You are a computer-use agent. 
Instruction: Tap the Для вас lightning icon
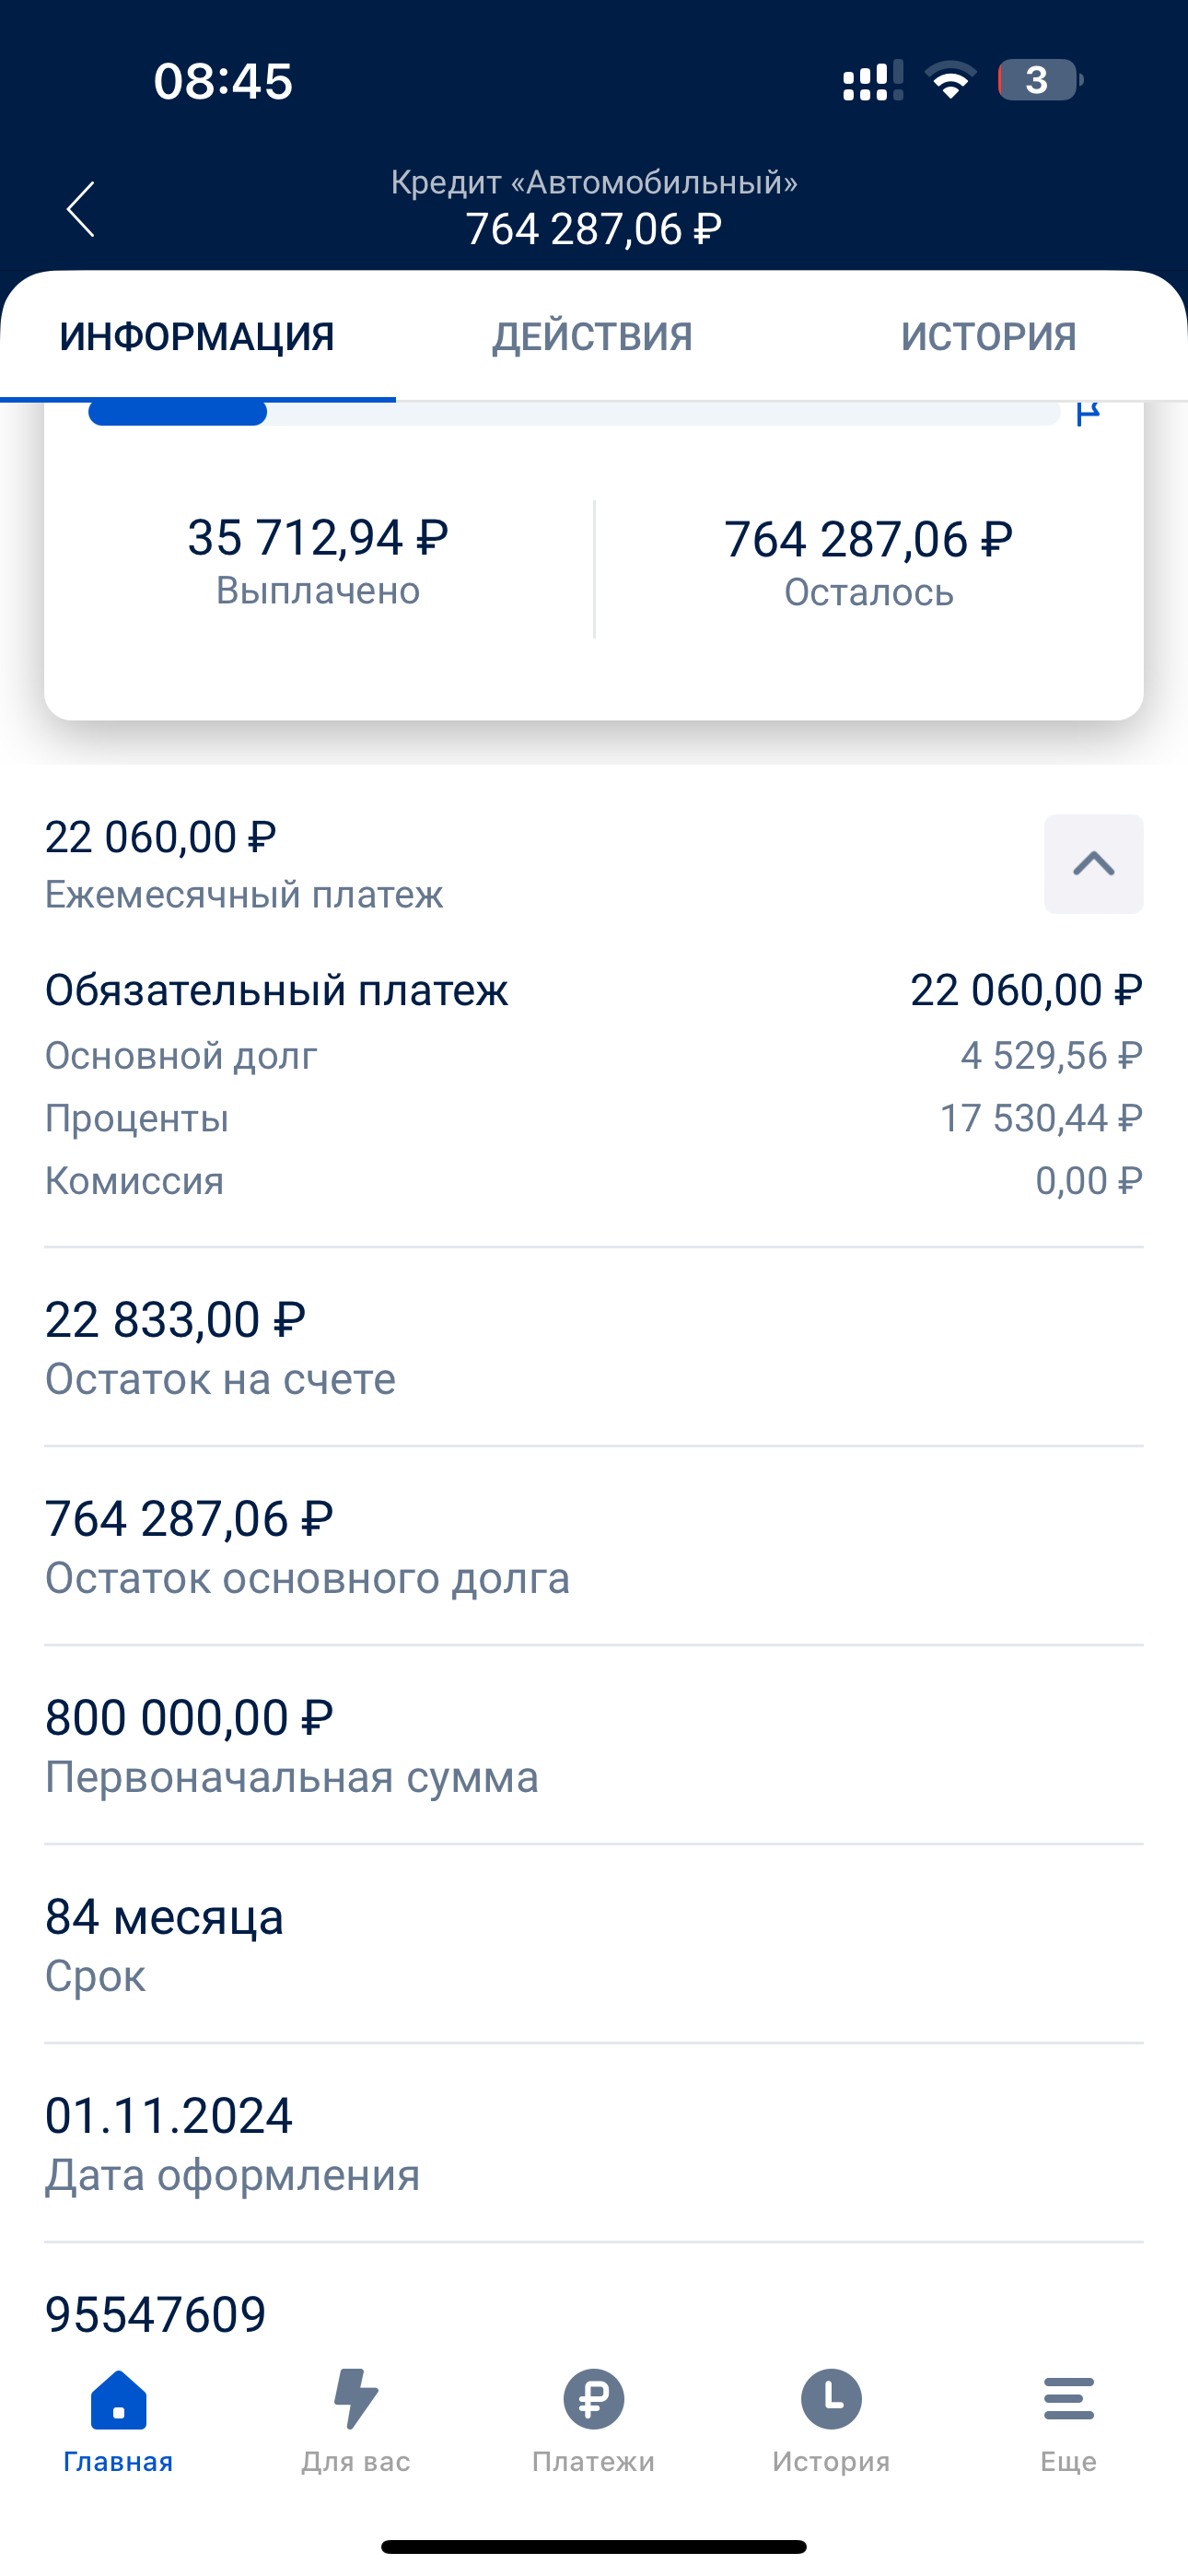tap(355, 2400)
